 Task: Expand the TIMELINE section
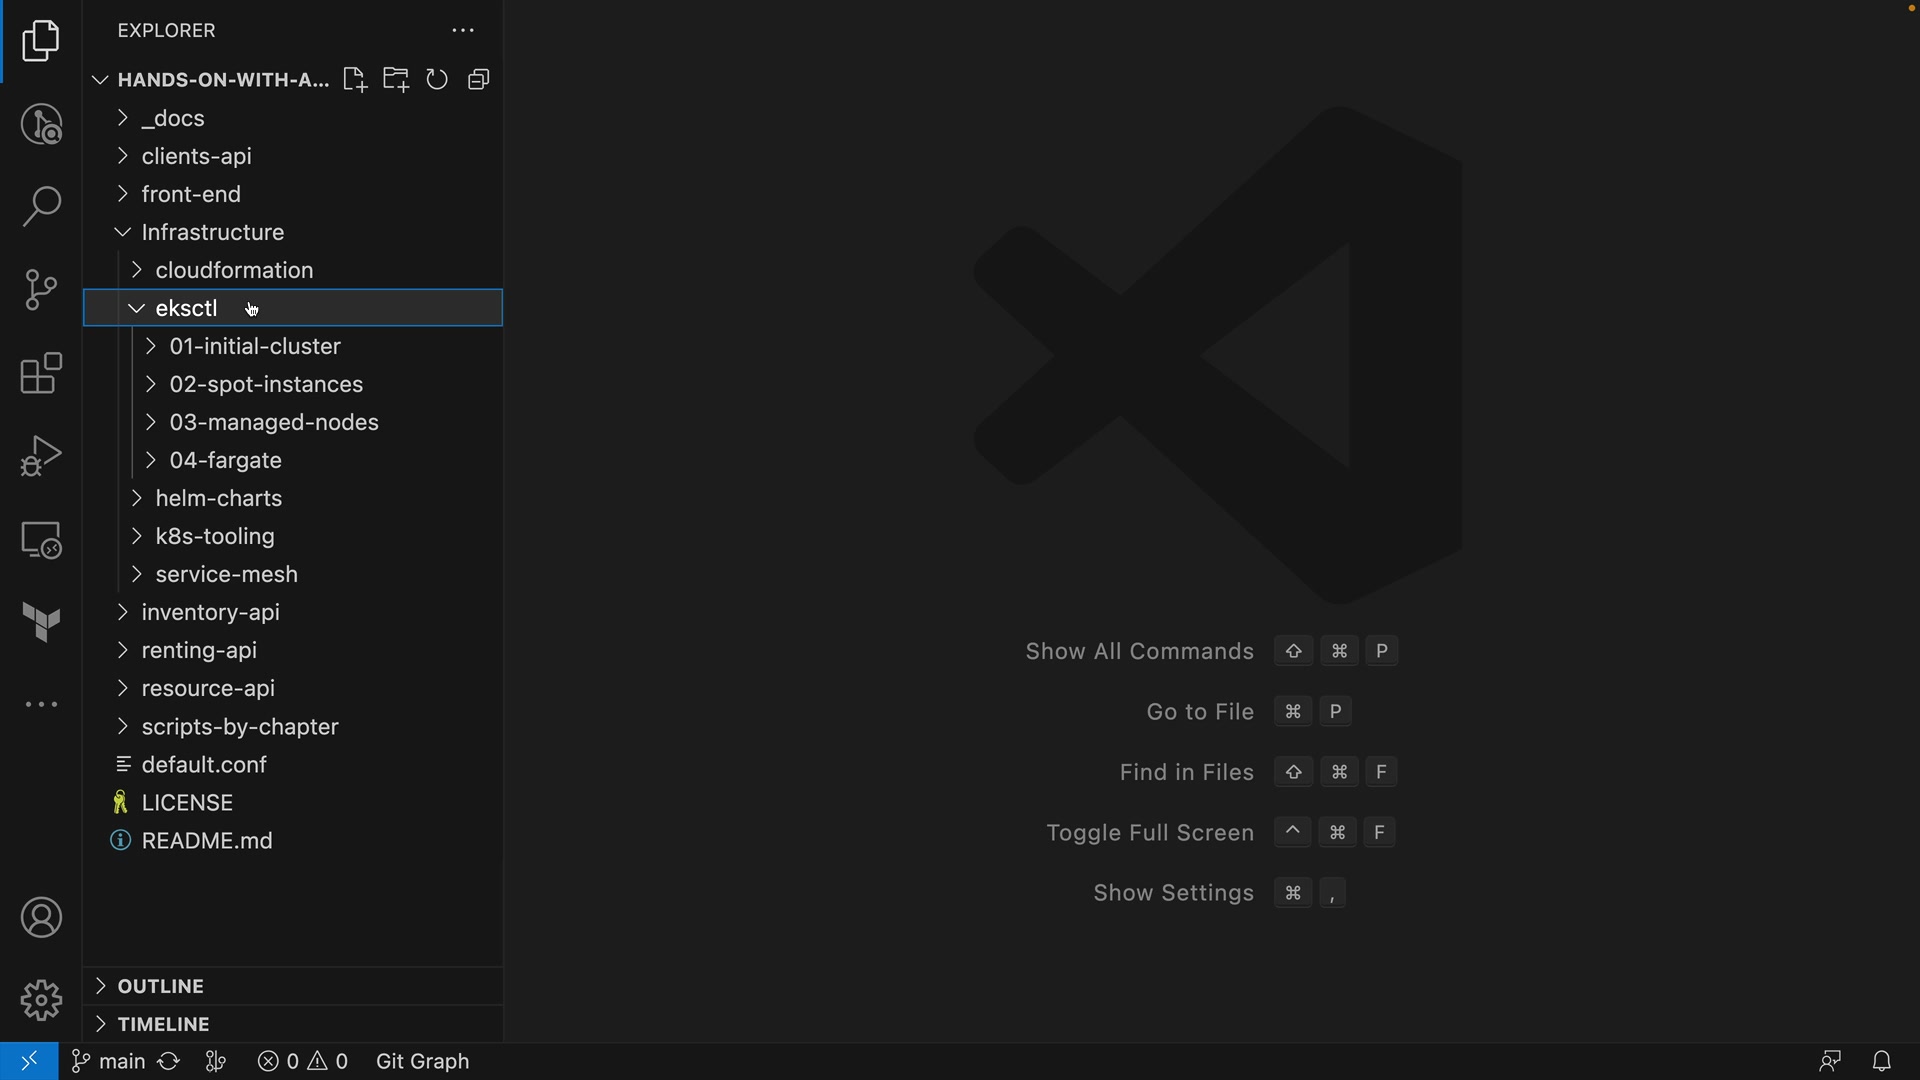click(x=163, y=1024)
